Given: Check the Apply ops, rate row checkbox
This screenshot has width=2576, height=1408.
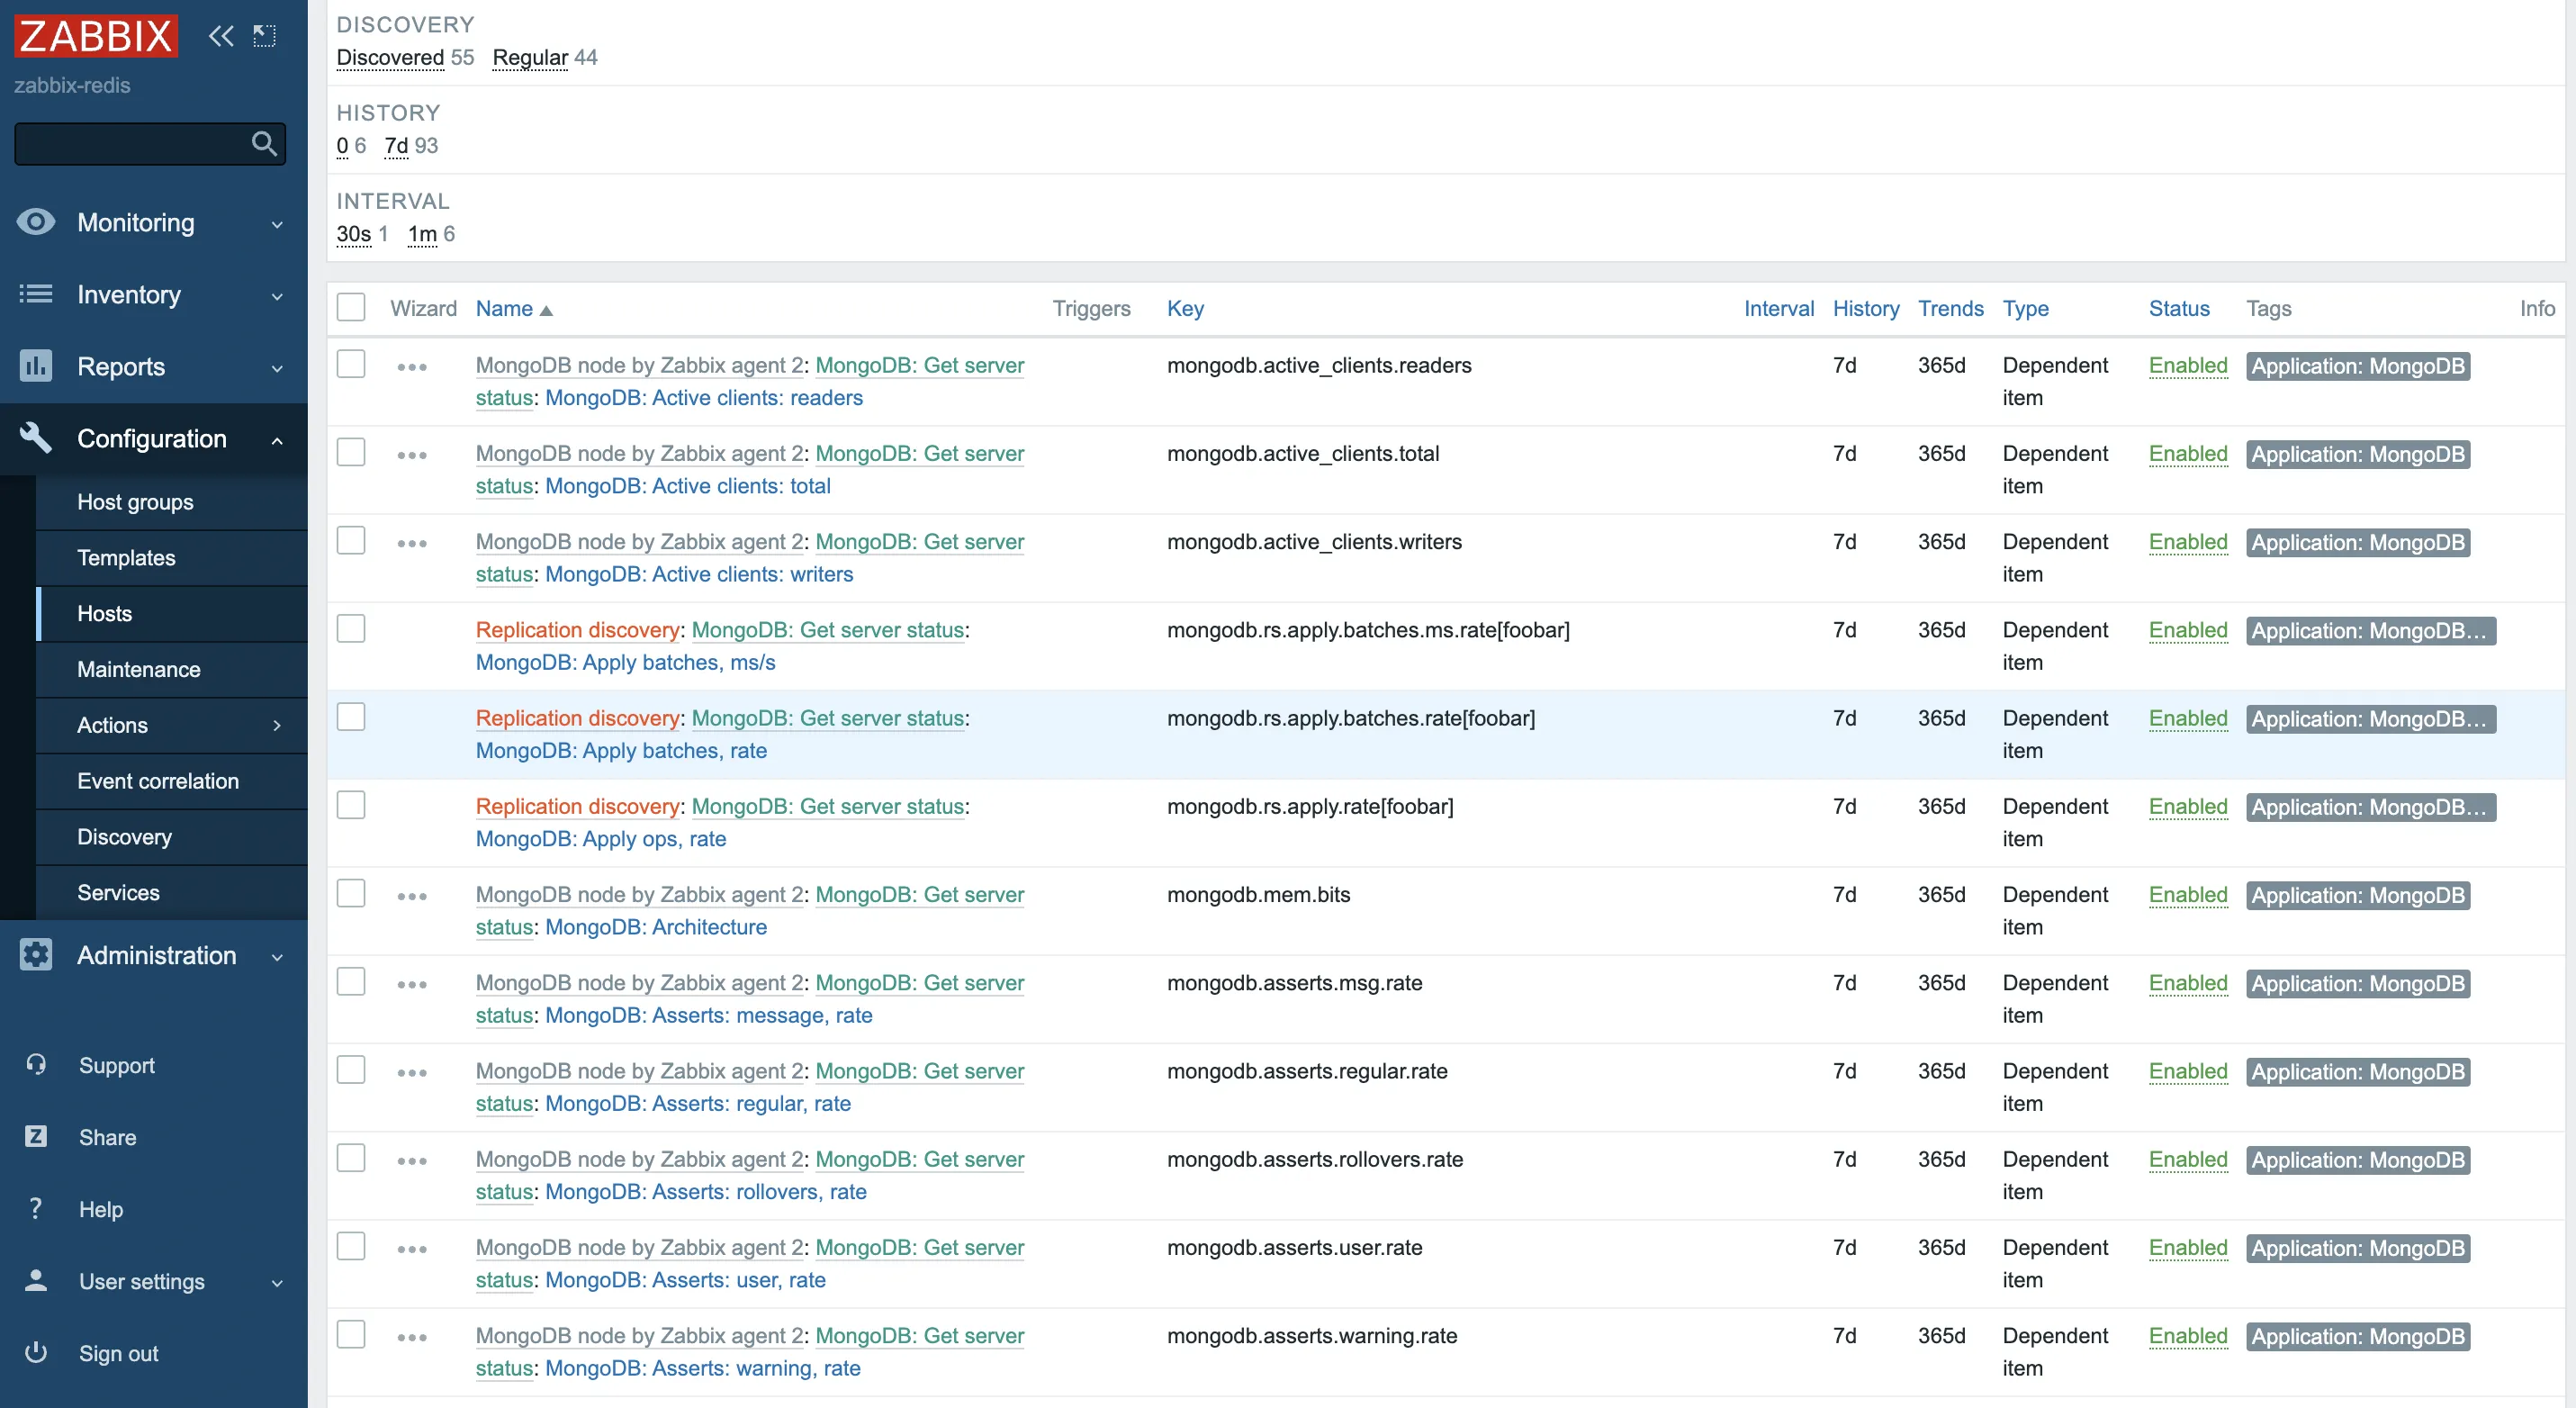Looking at the screenshot, I should [x=351, y=804].
